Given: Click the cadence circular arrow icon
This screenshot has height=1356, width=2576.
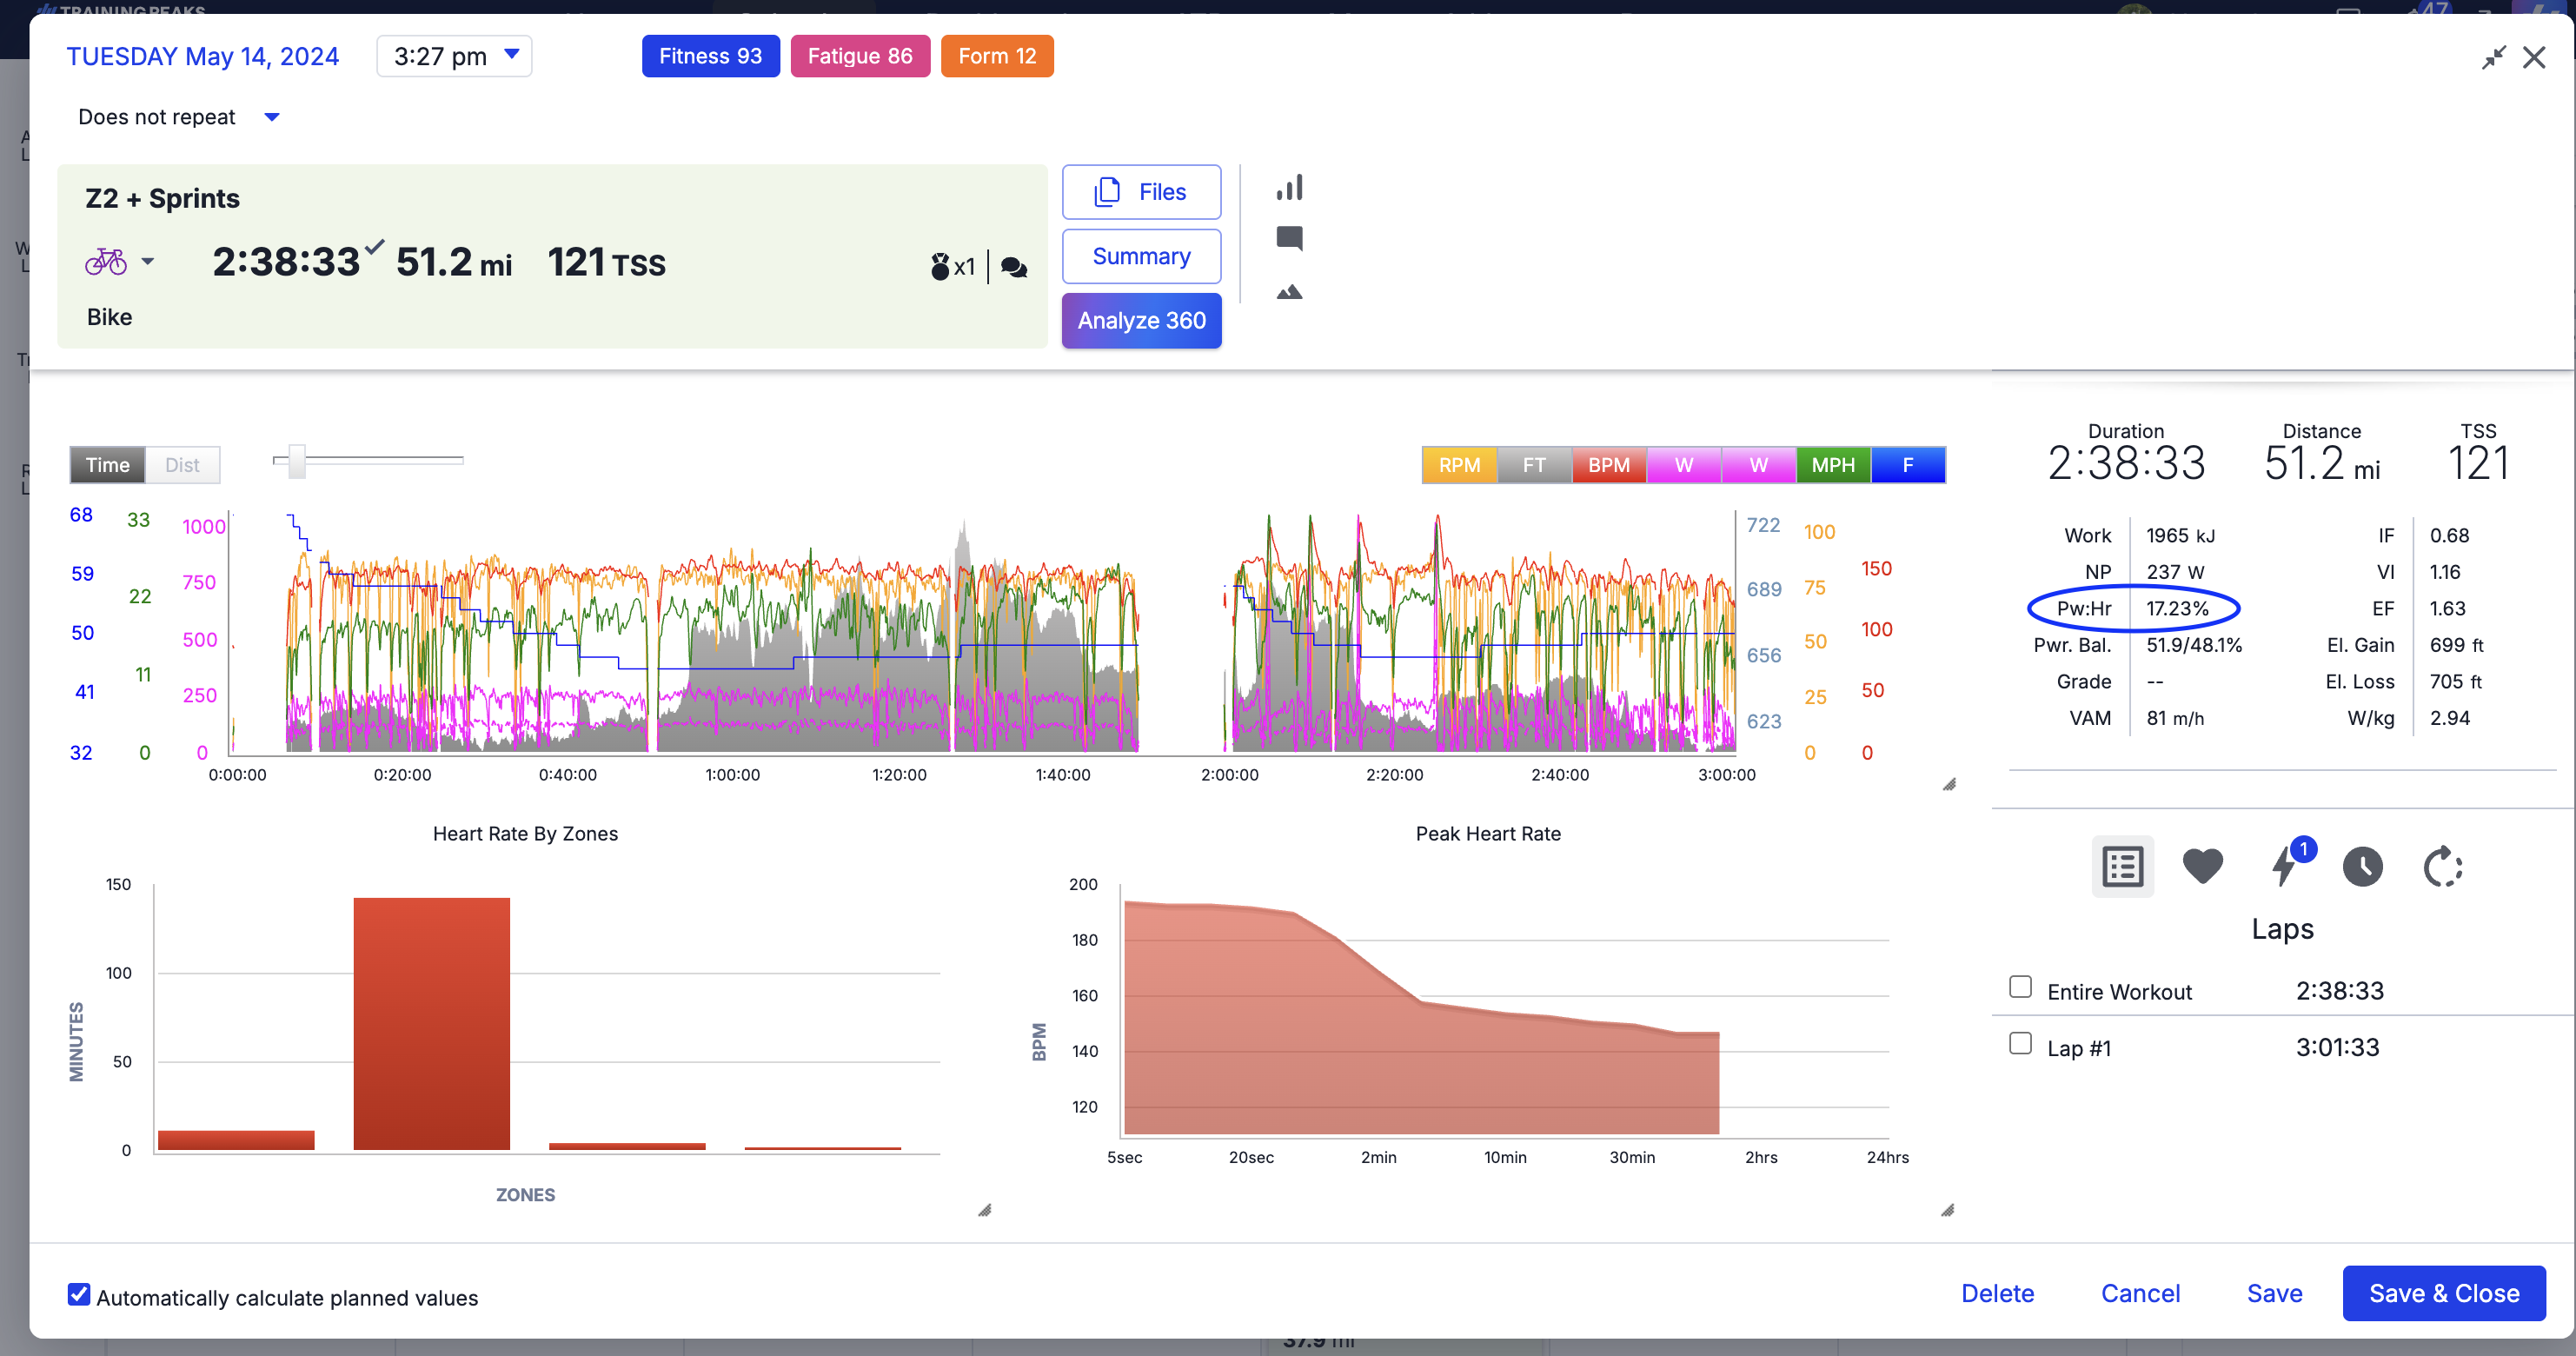Looking at the screenshot, I should (x=2442, y=866).
